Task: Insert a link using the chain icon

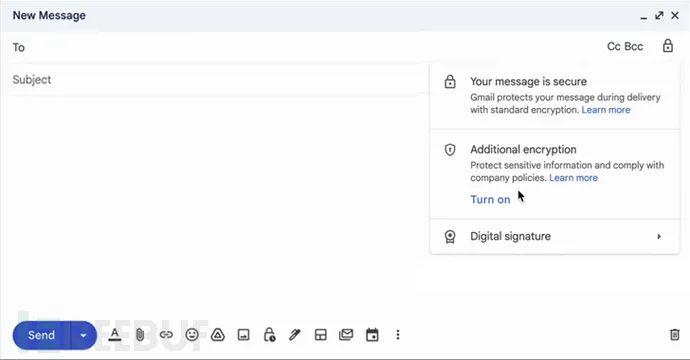Action: click(x=166, y=335)
